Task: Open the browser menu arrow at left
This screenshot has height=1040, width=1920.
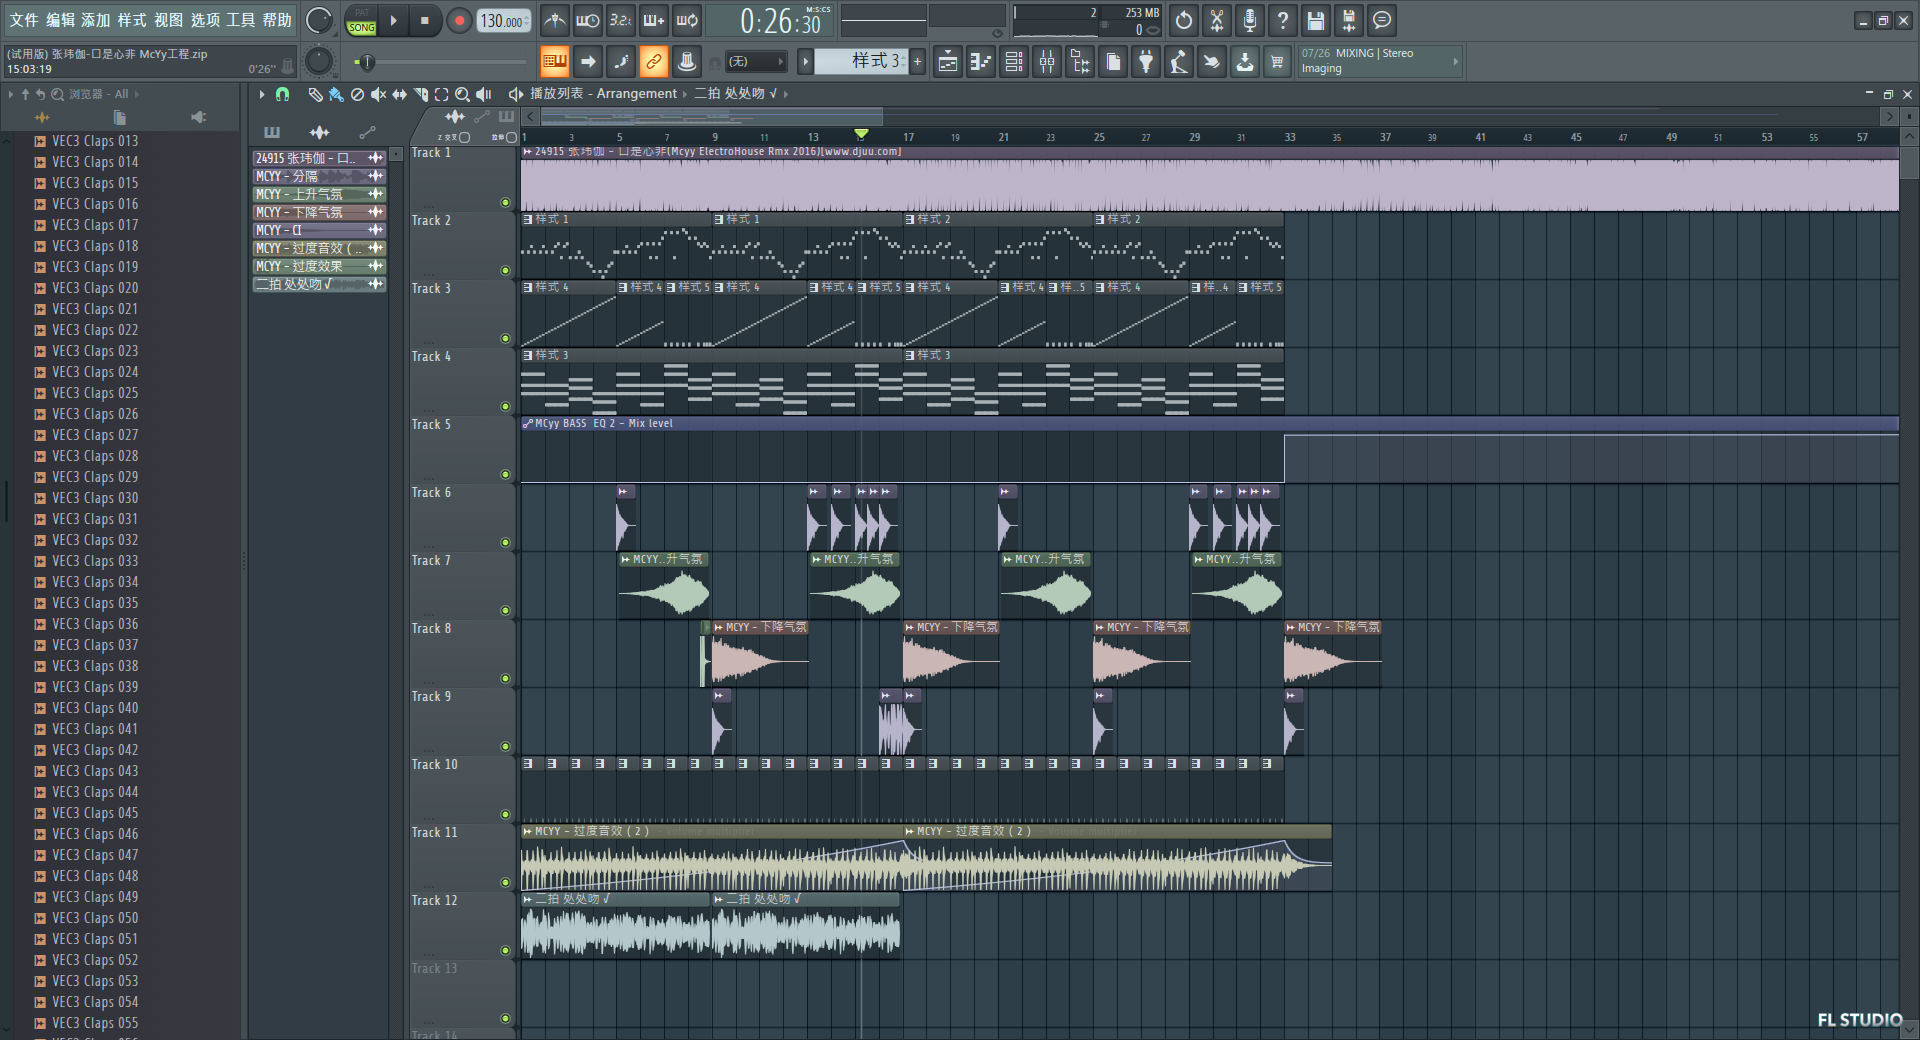Action: [11, 94]
